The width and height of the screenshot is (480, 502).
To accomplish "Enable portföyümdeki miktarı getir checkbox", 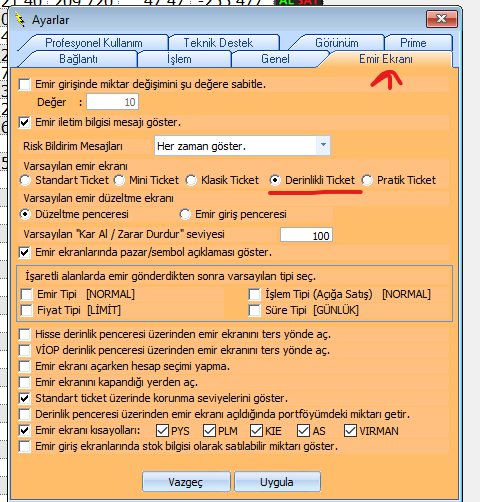I will pyautogui.click(x=25, y=414).
